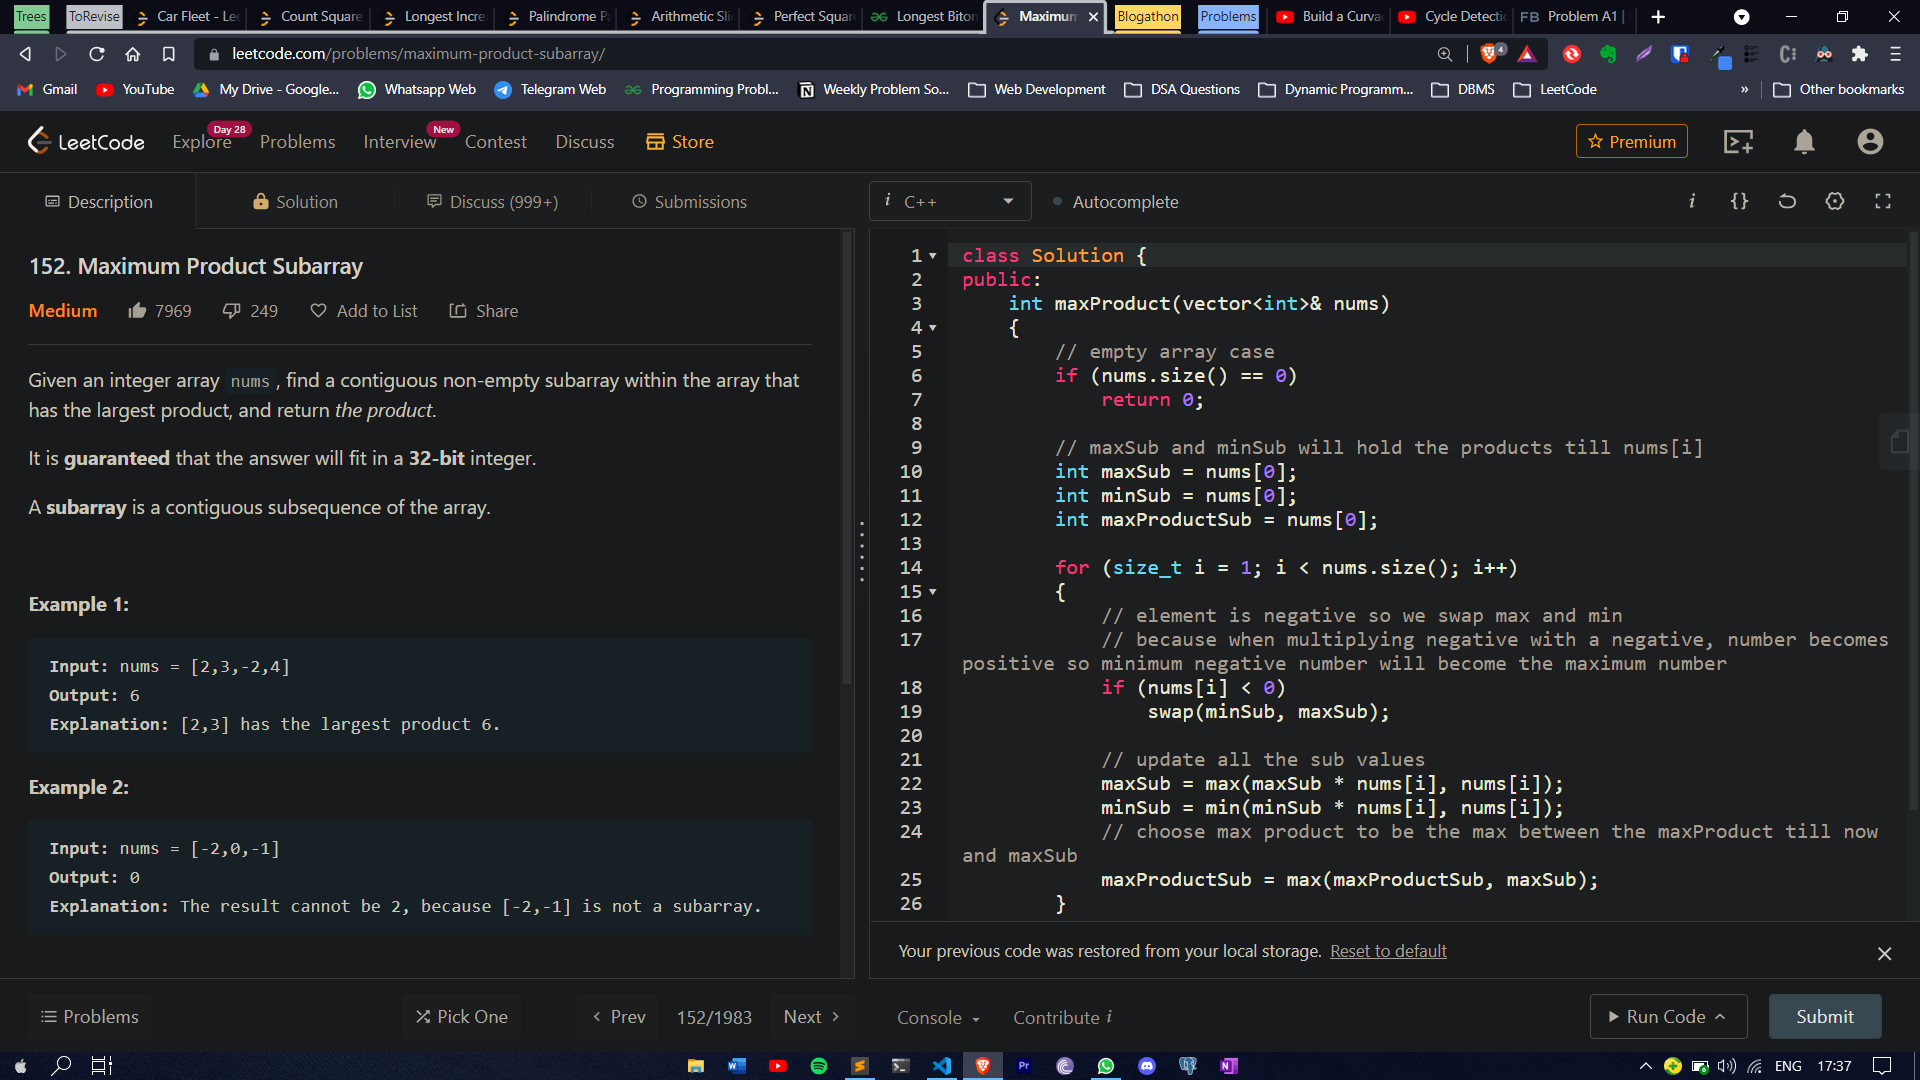Click the Submit button
This screenshot has width=1920, height=1080.
[1824, 1016]
